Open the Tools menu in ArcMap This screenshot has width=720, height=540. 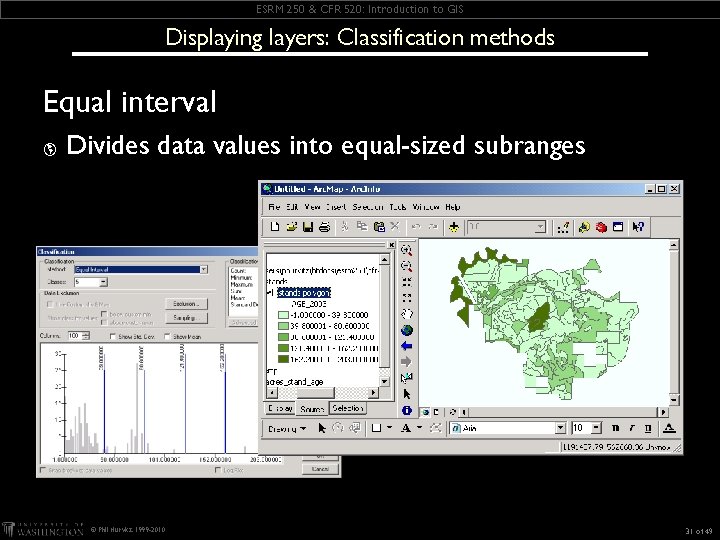pos(398,207)
